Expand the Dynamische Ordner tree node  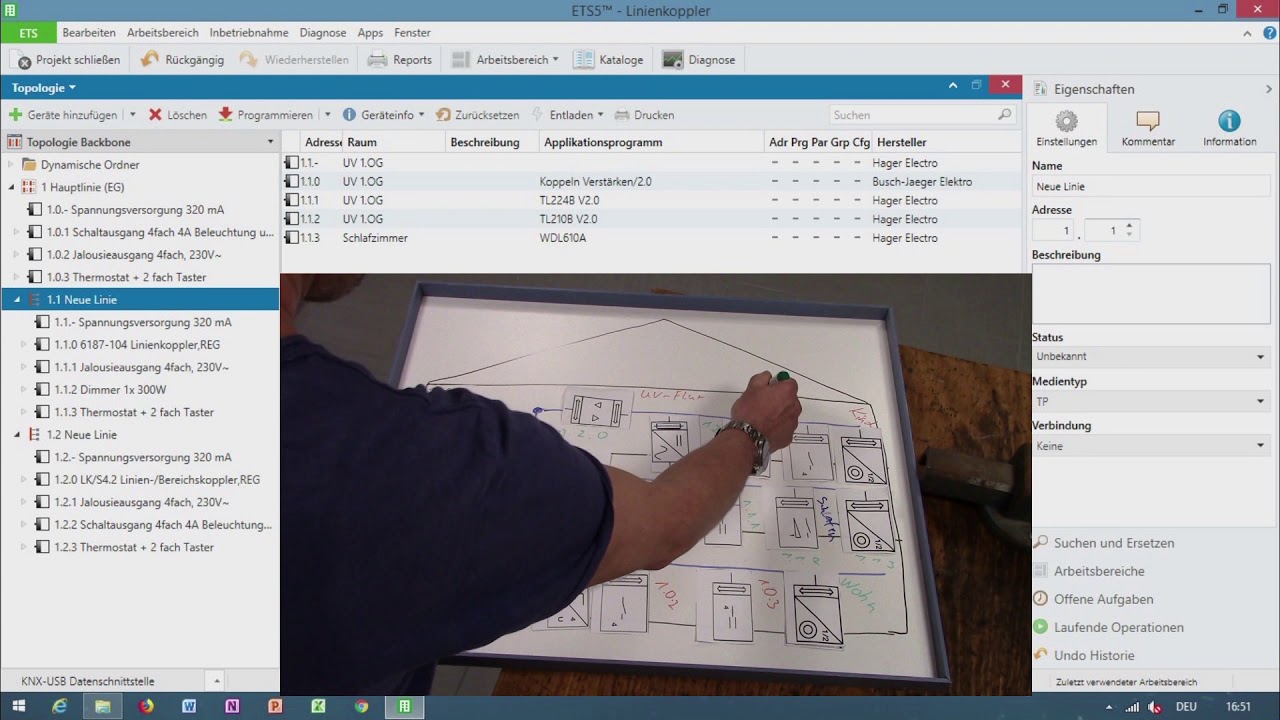pyautogui.click(x=11, y=165)
